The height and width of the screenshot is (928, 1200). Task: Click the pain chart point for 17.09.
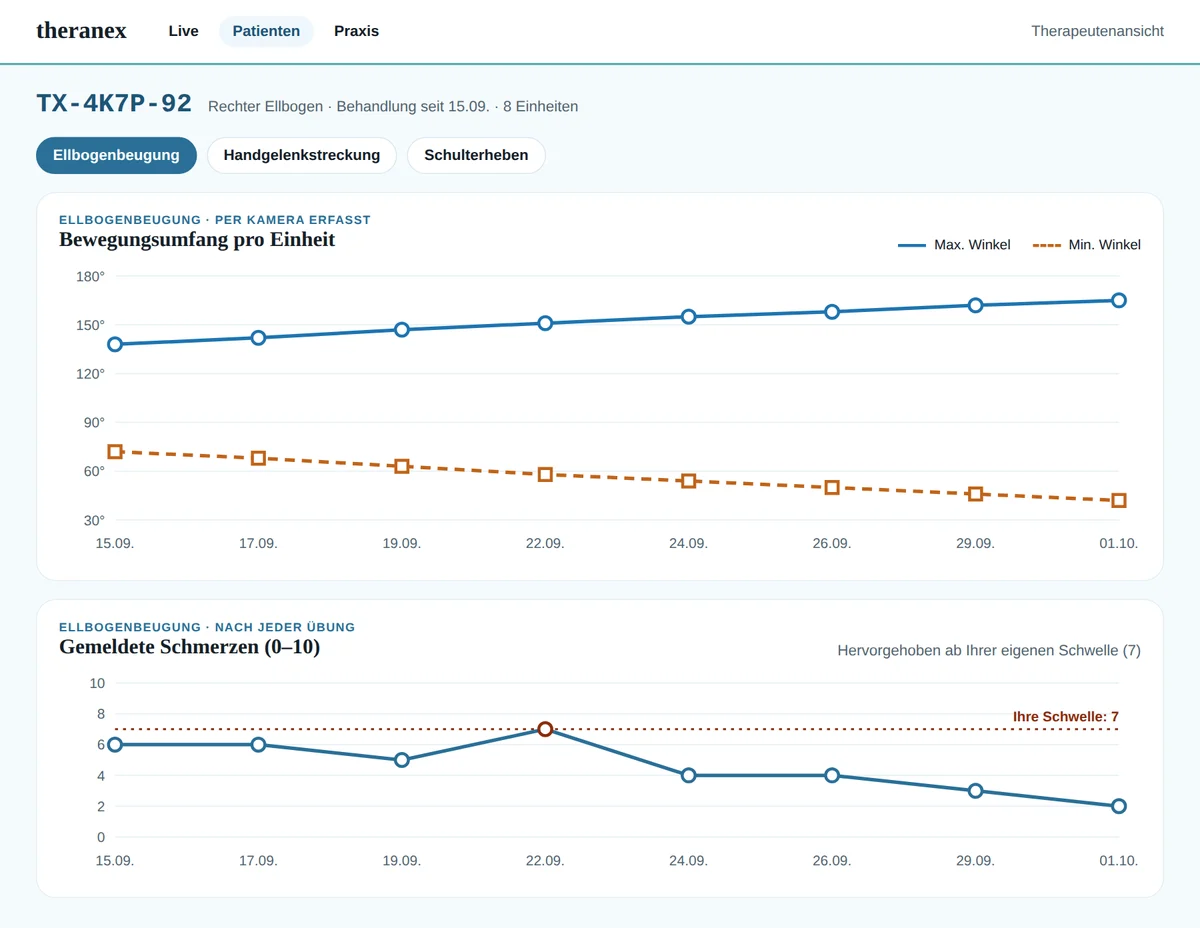[x=258, y=744]
